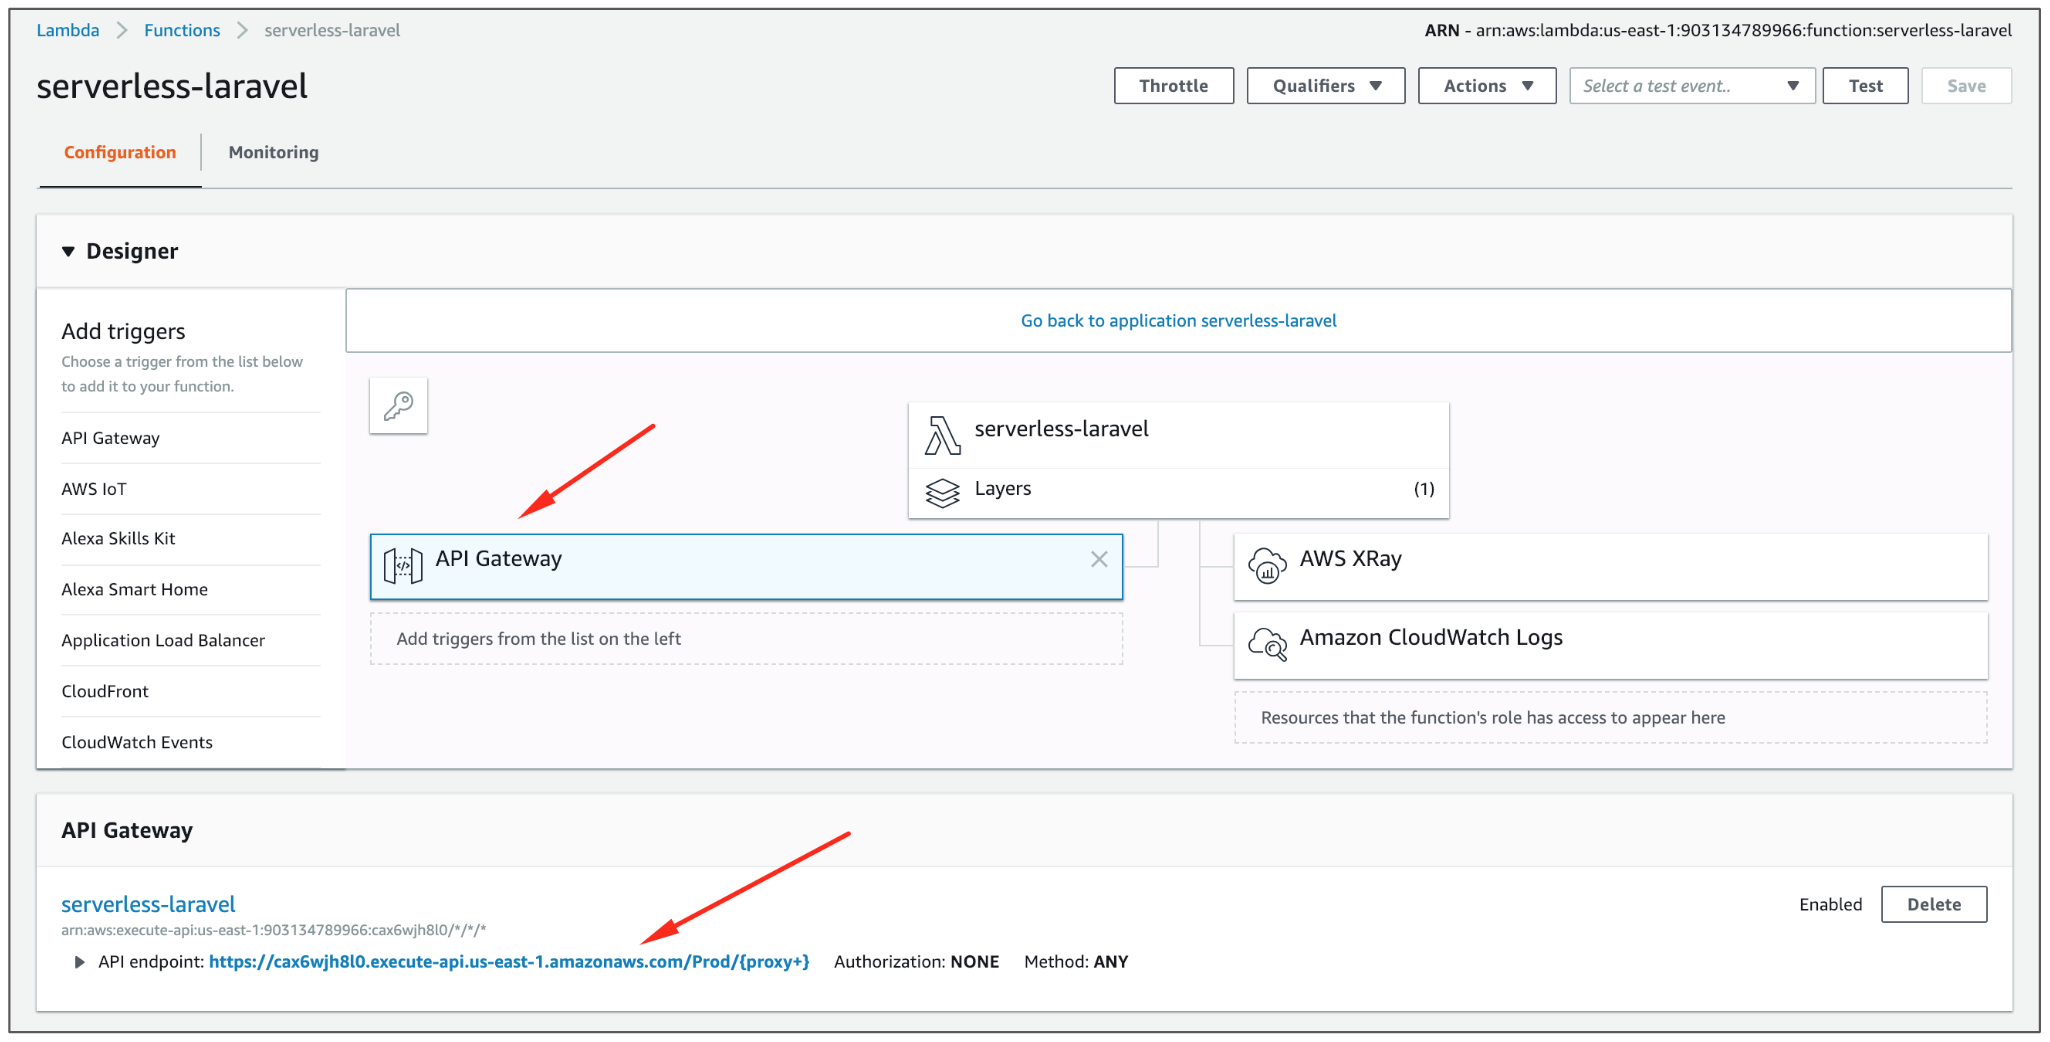This screenshot has width=2050, height=1042.
Task: Go back to application serverless-laravel link
Action: click(x=1178, y=321)
